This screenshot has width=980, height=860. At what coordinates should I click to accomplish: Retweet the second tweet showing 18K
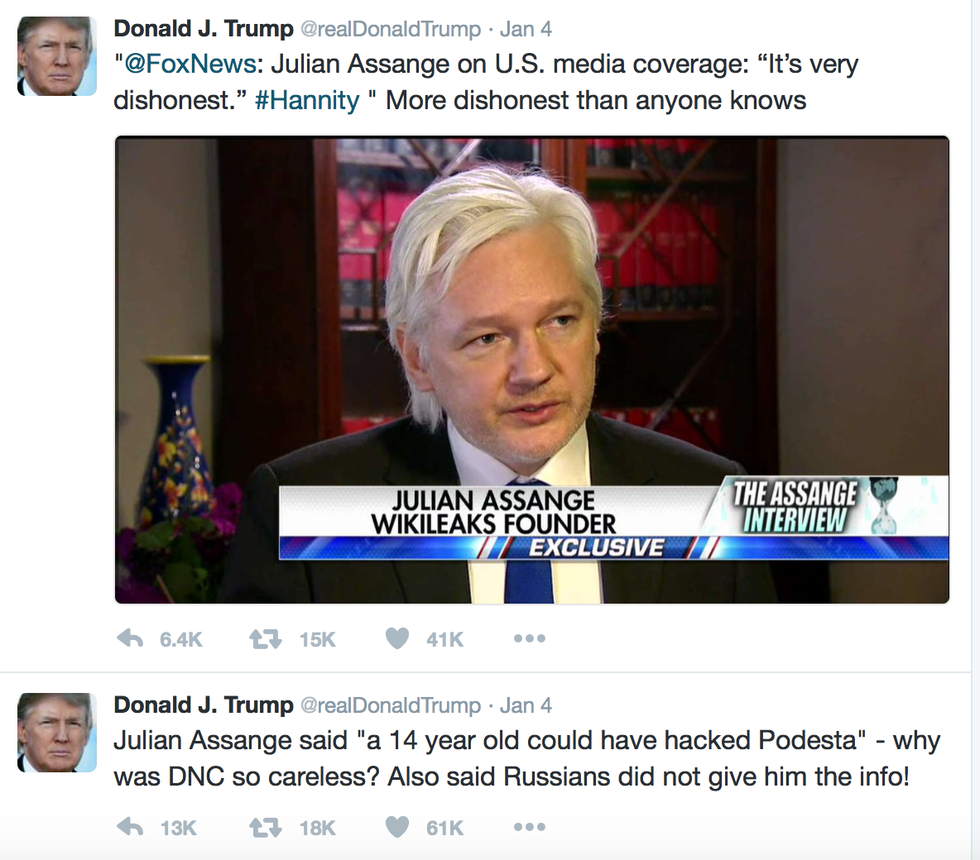[x=266, y=828]
